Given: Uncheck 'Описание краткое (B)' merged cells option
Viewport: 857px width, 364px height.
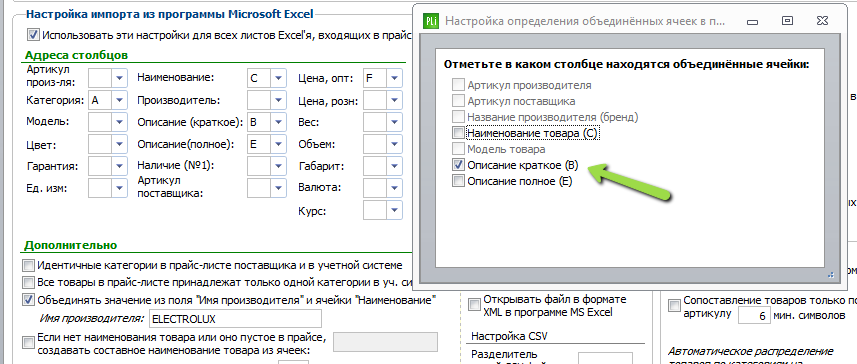Looking at the screenshot, I should point(458,165).
